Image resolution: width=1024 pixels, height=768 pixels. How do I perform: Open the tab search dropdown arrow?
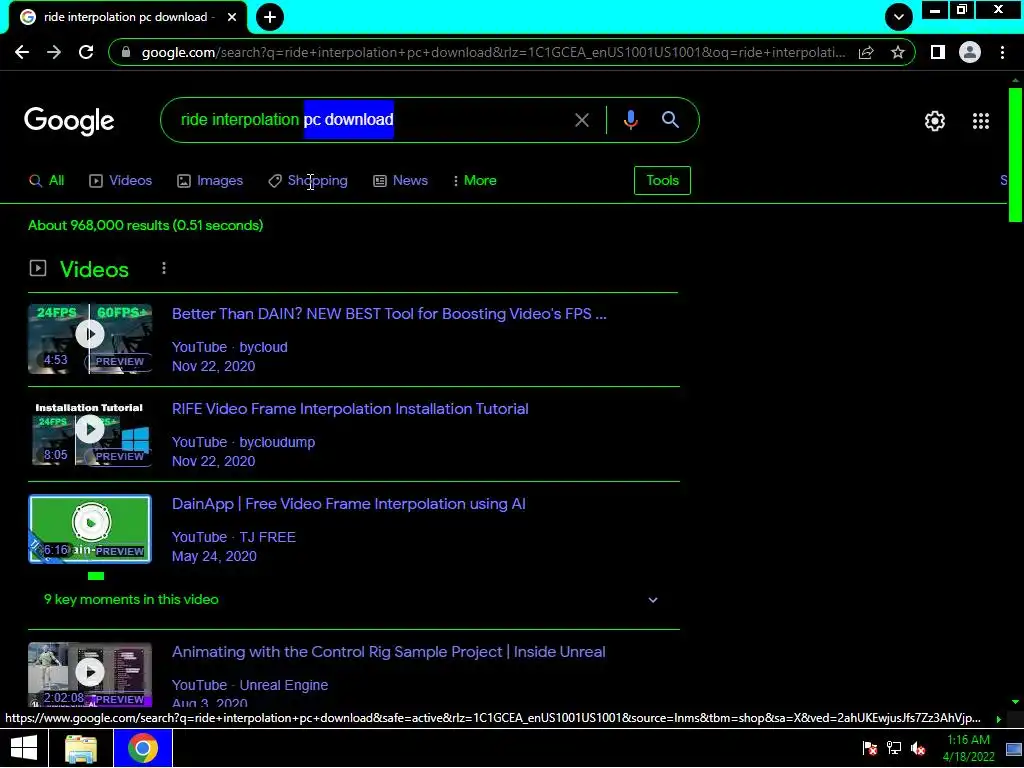tap(899, 17)
